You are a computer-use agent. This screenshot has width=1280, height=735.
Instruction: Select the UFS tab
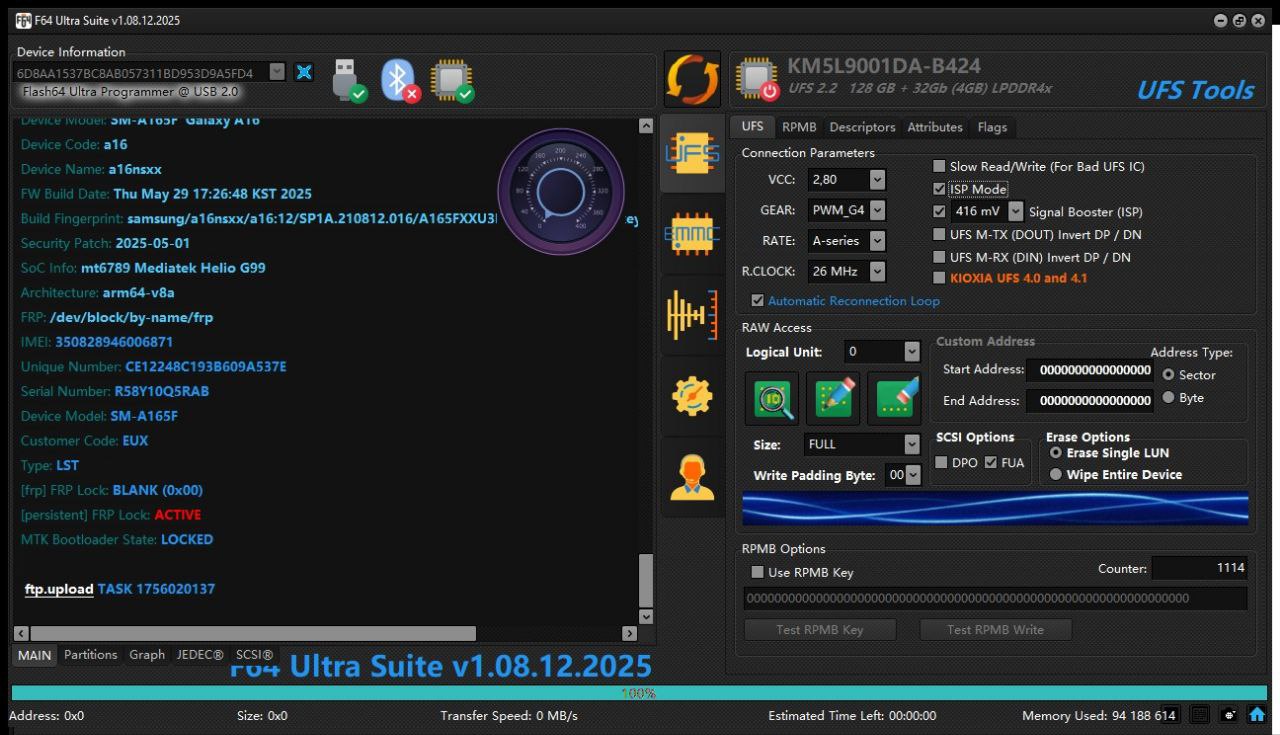tap(752, 127)
